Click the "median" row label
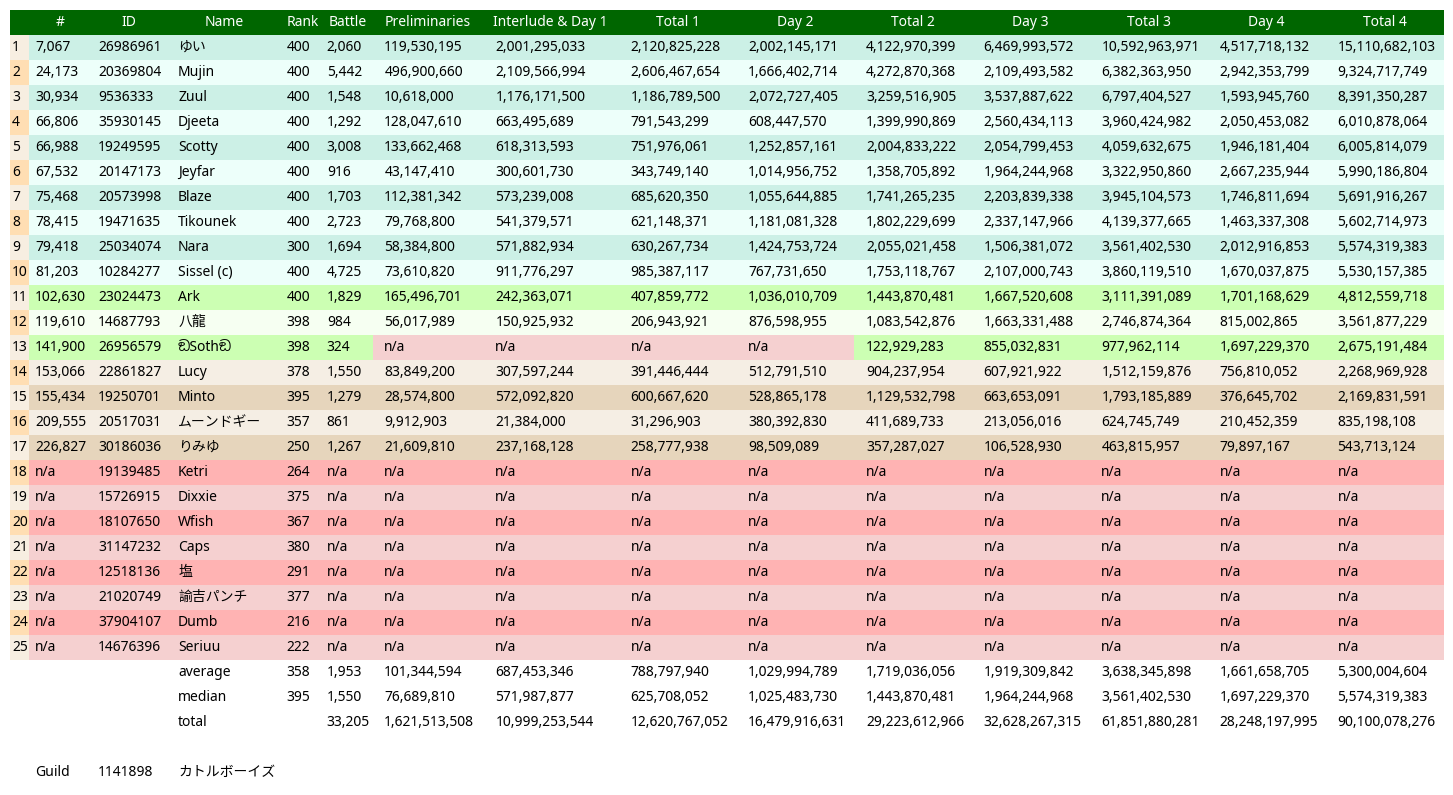 pyautogui.click(x=202, y=696)
